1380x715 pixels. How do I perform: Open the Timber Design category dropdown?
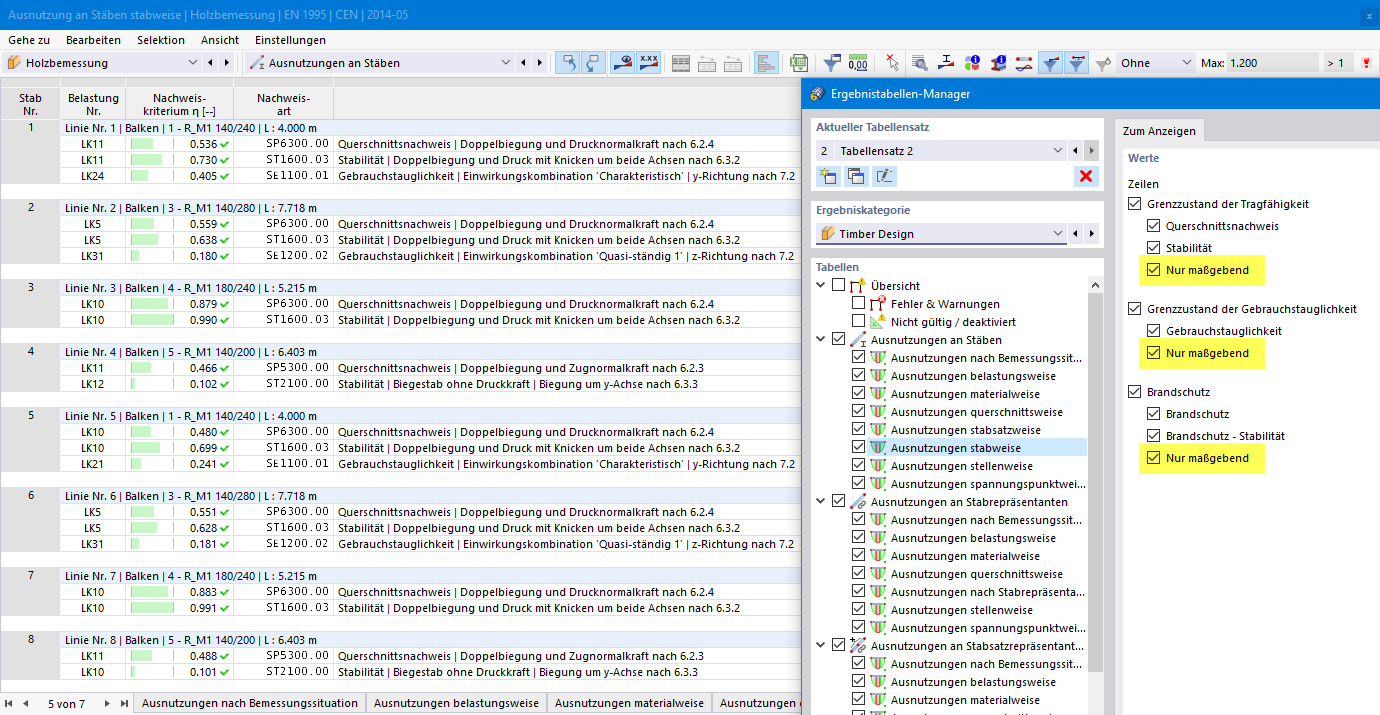(x=1058, y=234)
